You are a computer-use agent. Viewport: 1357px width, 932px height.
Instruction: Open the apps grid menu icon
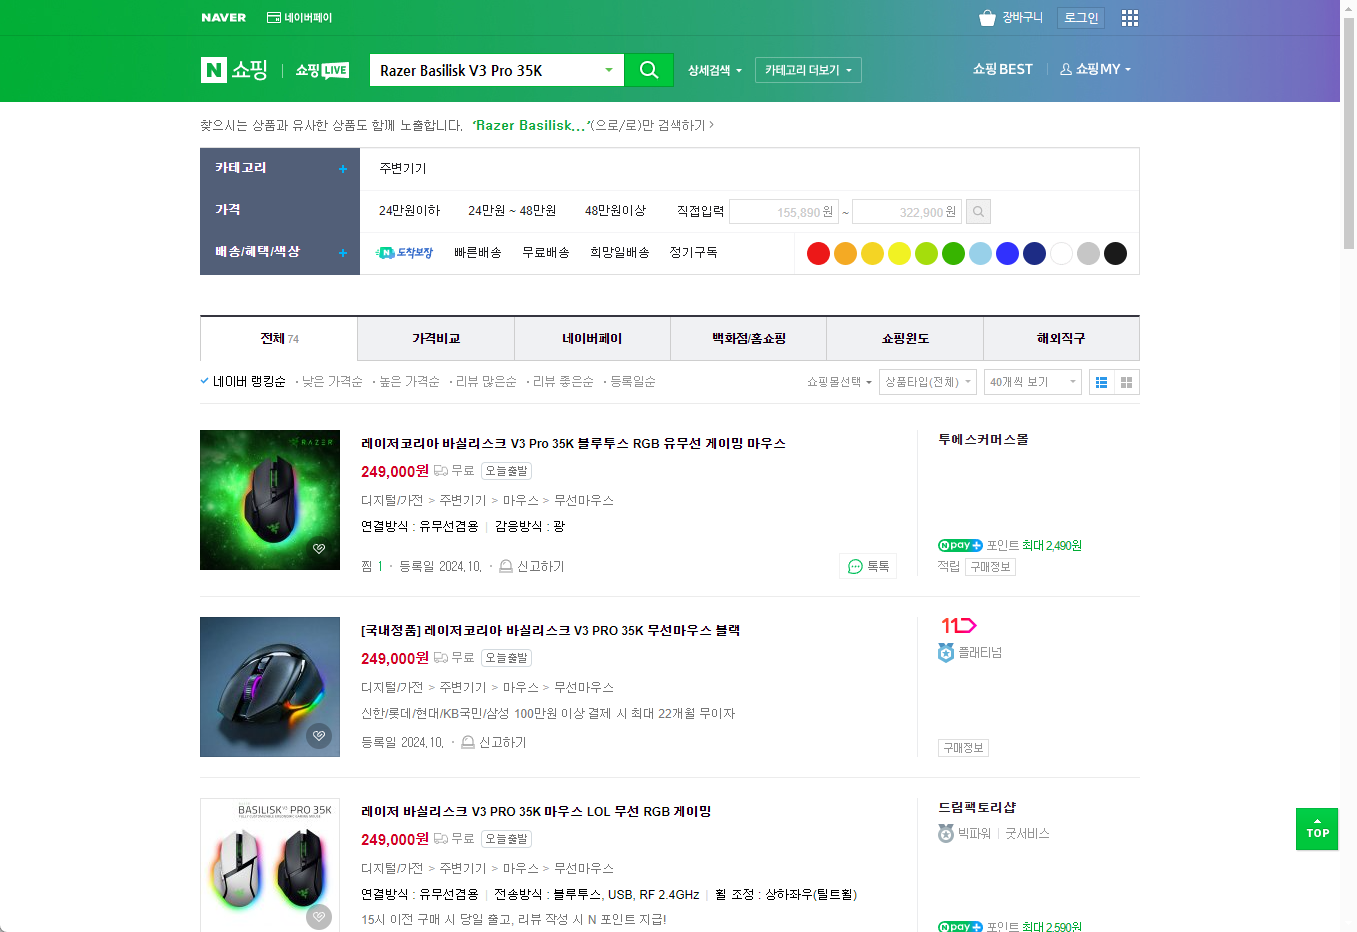tap(1130, 18)
